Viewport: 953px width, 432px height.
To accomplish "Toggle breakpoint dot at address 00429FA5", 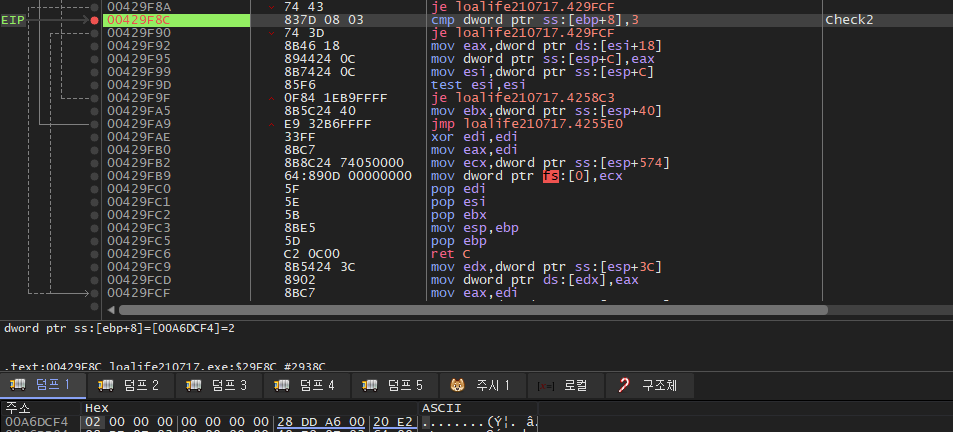I will 94,111.
